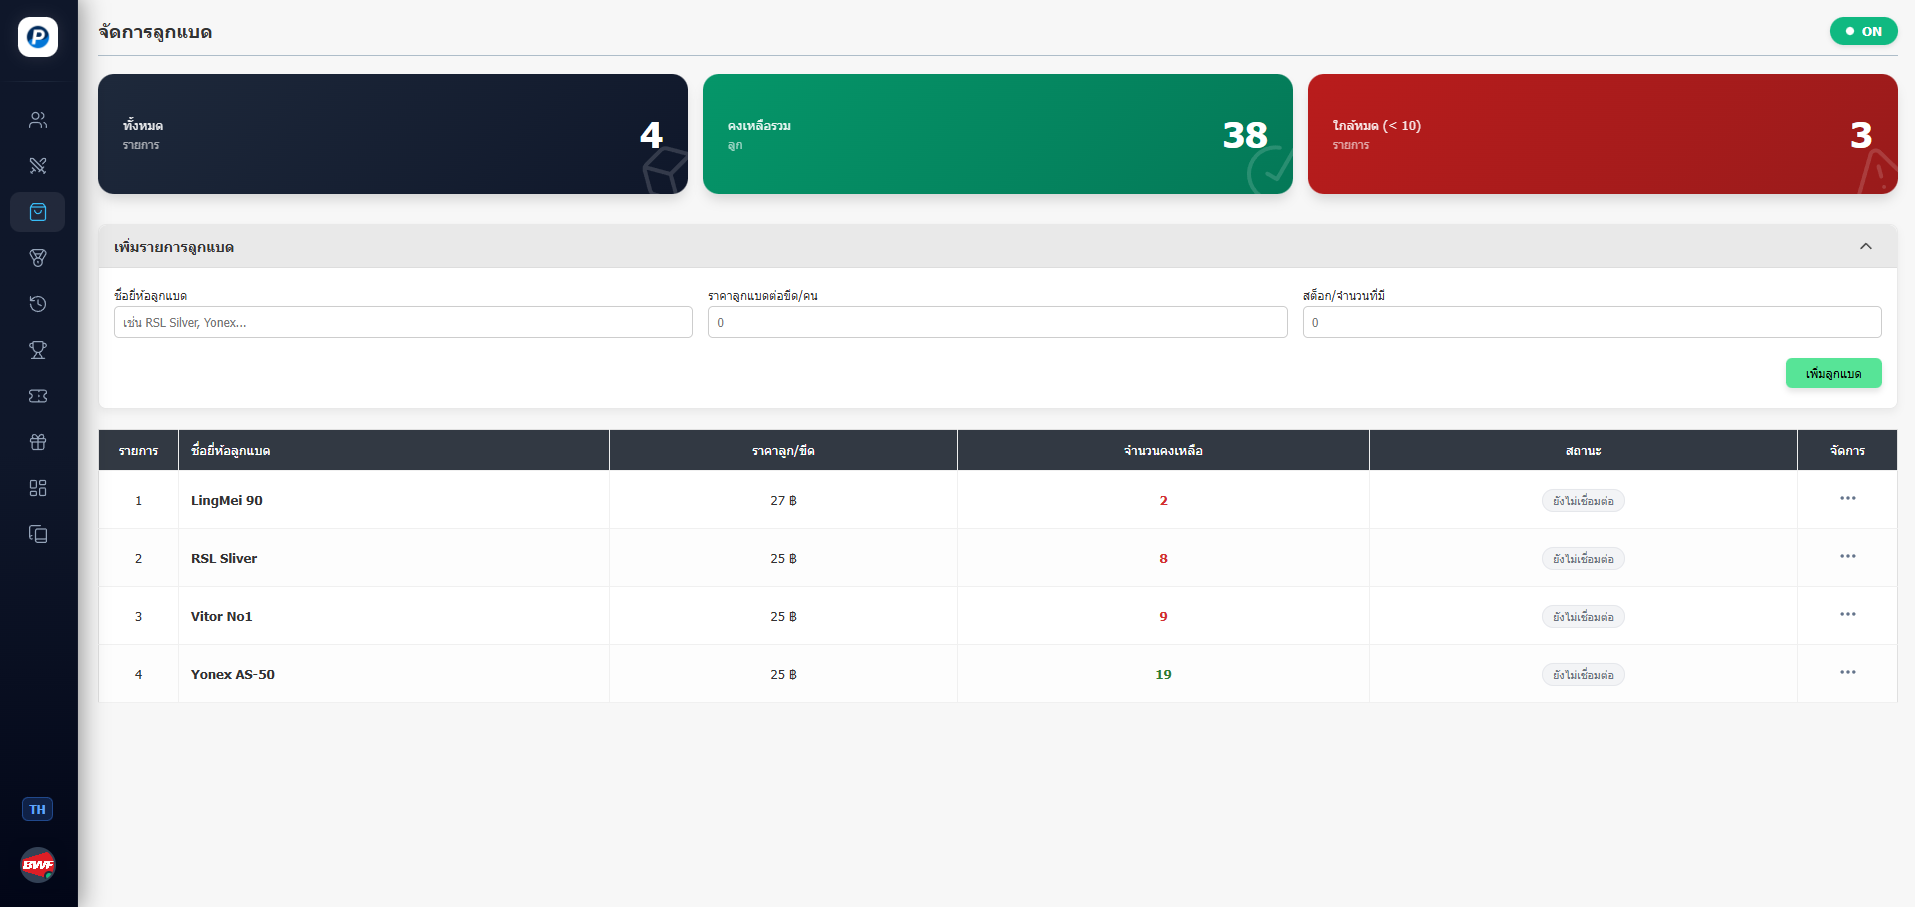Open the players (people) sidebar icon
The width and height of the screenshot is (1915, 907).
tap(38, 120)
